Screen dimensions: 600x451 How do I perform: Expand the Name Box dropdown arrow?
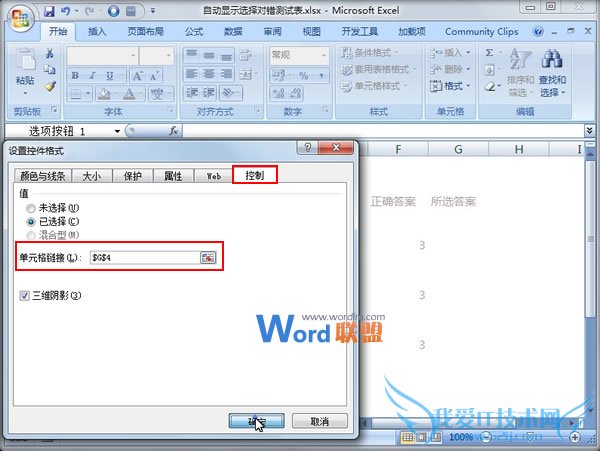(x=117, y=131)
